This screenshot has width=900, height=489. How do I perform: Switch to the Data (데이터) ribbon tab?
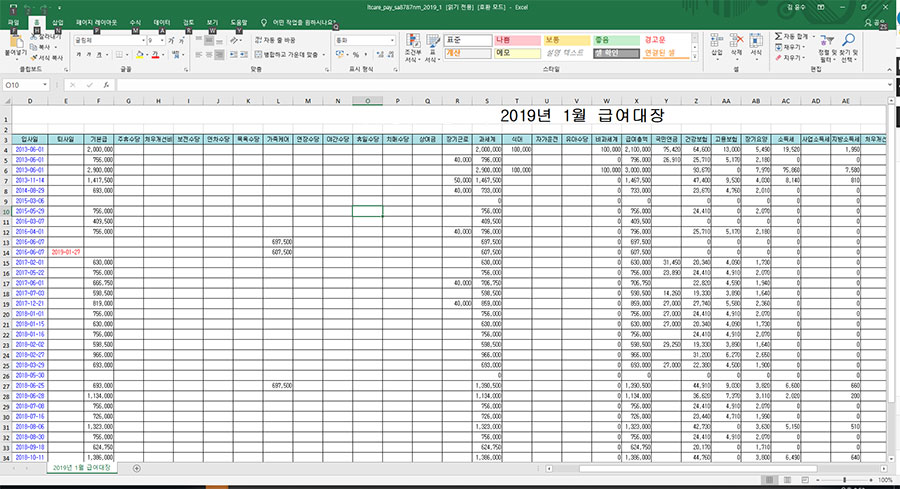pyautogui.click(x=162, y=21)
